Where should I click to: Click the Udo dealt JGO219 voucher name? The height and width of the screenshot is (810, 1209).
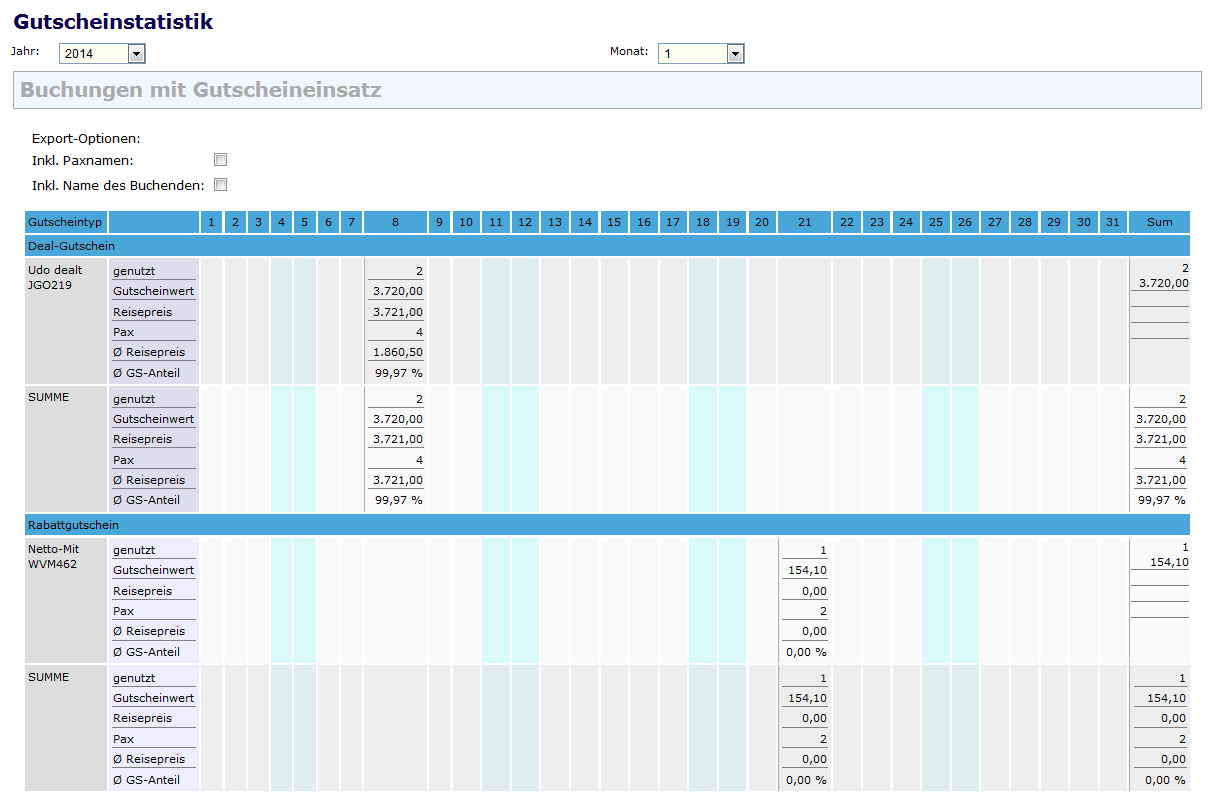point(56,277)
